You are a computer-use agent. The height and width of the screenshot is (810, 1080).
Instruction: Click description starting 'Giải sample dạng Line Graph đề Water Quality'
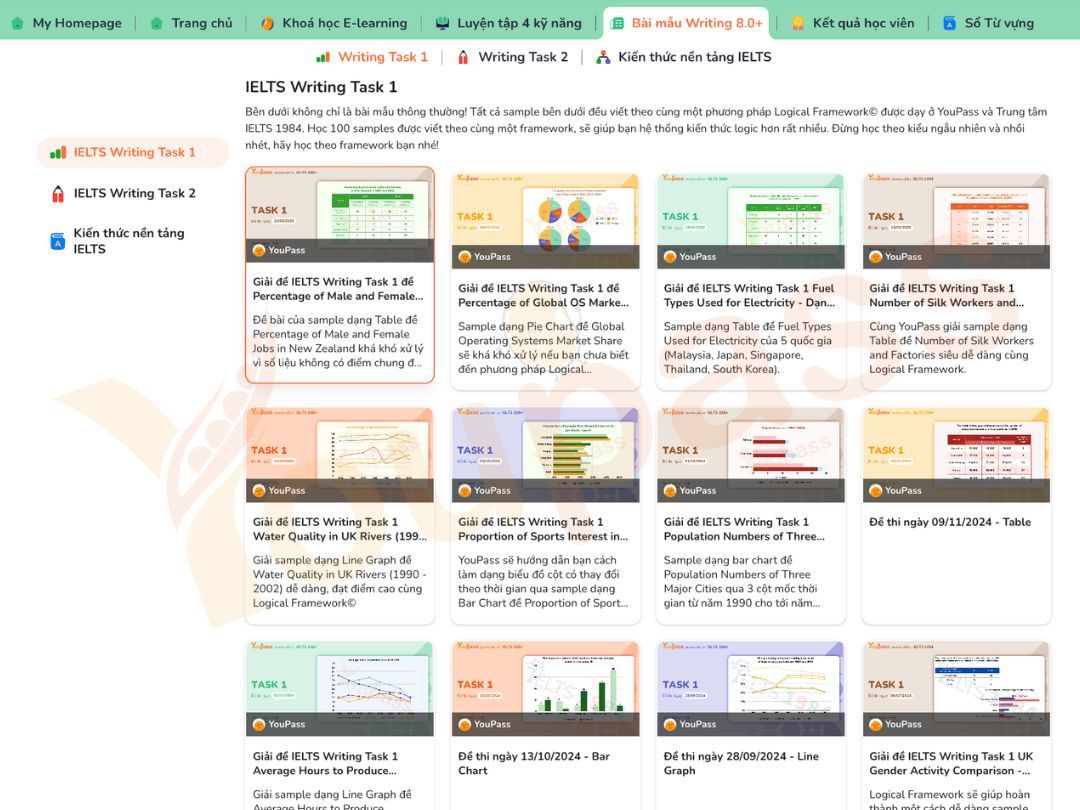[x=340, y=581]
